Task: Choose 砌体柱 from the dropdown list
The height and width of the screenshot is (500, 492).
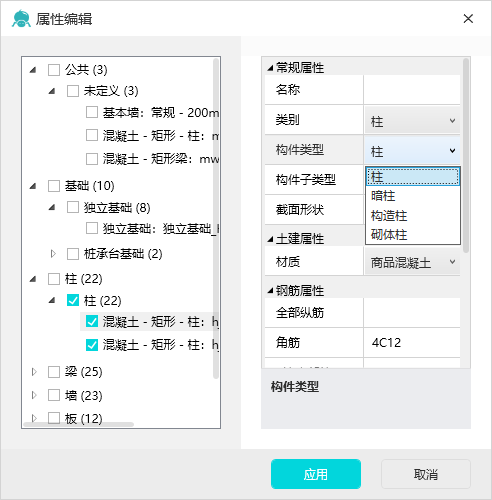Action: coord(413,235)
